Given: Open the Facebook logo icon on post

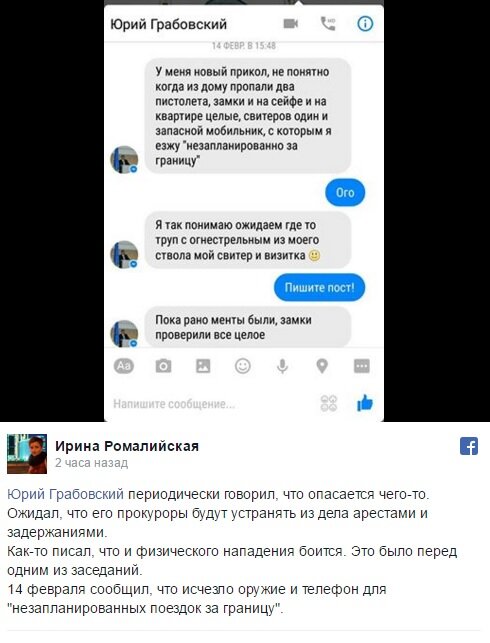Looking at the screenshot, I should 469,446.
